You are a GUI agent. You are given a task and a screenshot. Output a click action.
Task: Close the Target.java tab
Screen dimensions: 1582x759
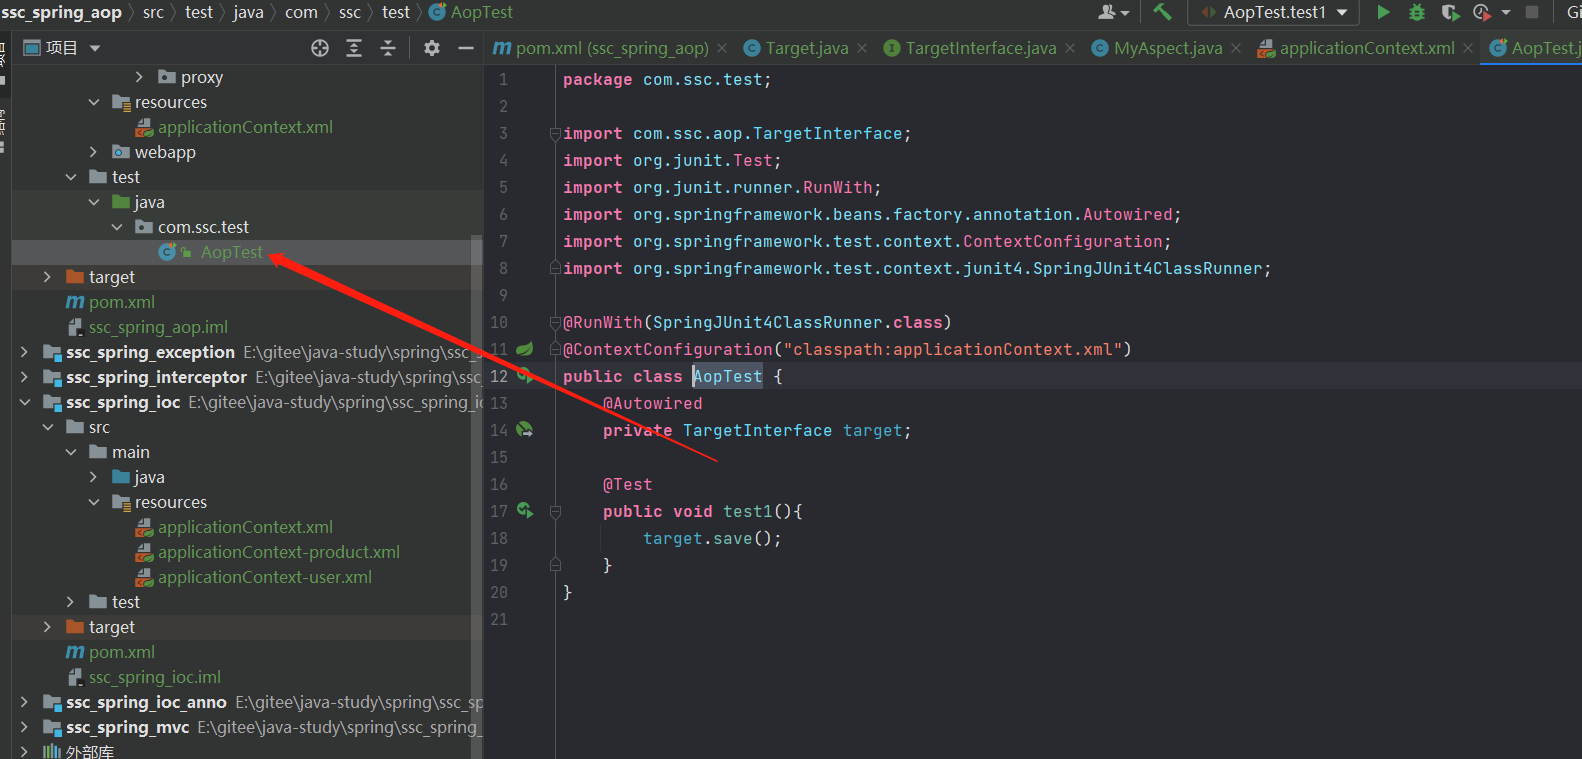[862, 48]
